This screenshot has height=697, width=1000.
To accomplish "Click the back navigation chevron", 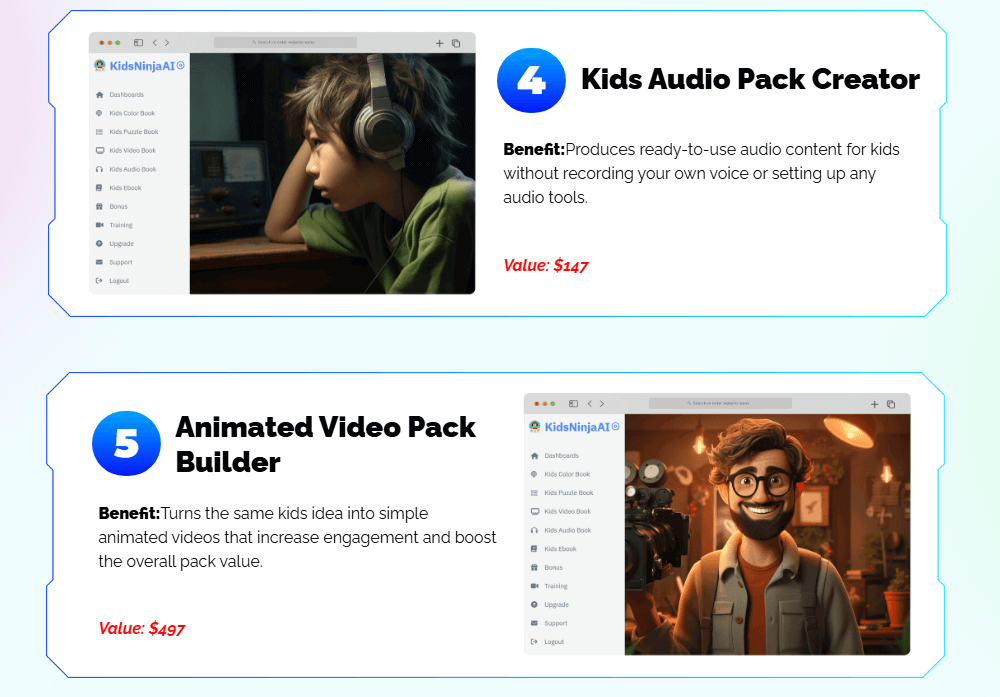I will click(153, 43).
